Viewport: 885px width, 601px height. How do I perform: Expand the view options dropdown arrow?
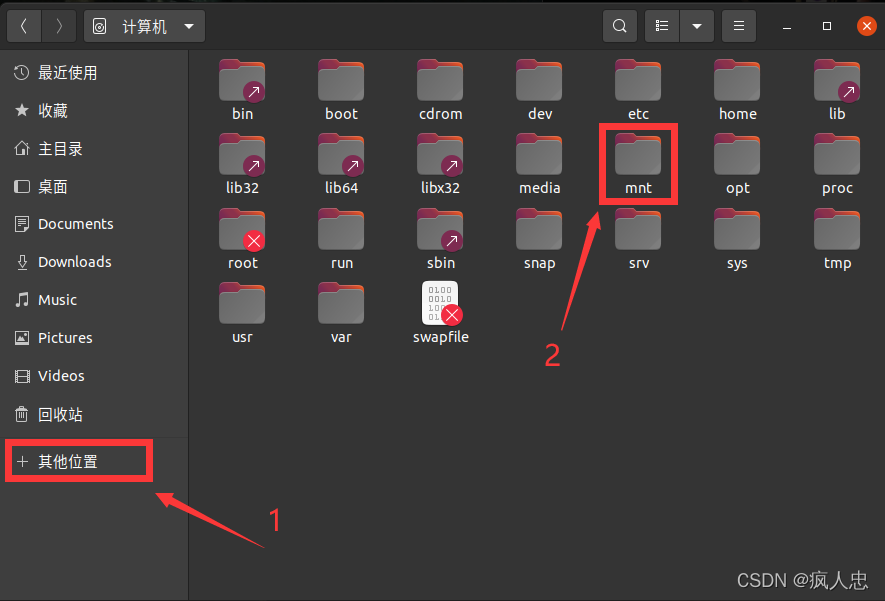pos(697,26)
